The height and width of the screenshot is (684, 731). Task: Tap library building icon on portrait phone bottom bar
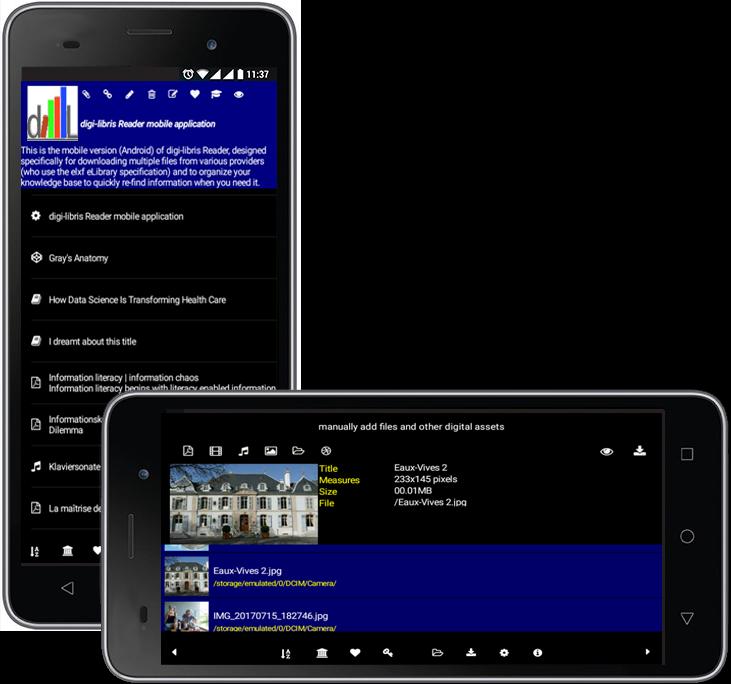[x=68, y=551]
